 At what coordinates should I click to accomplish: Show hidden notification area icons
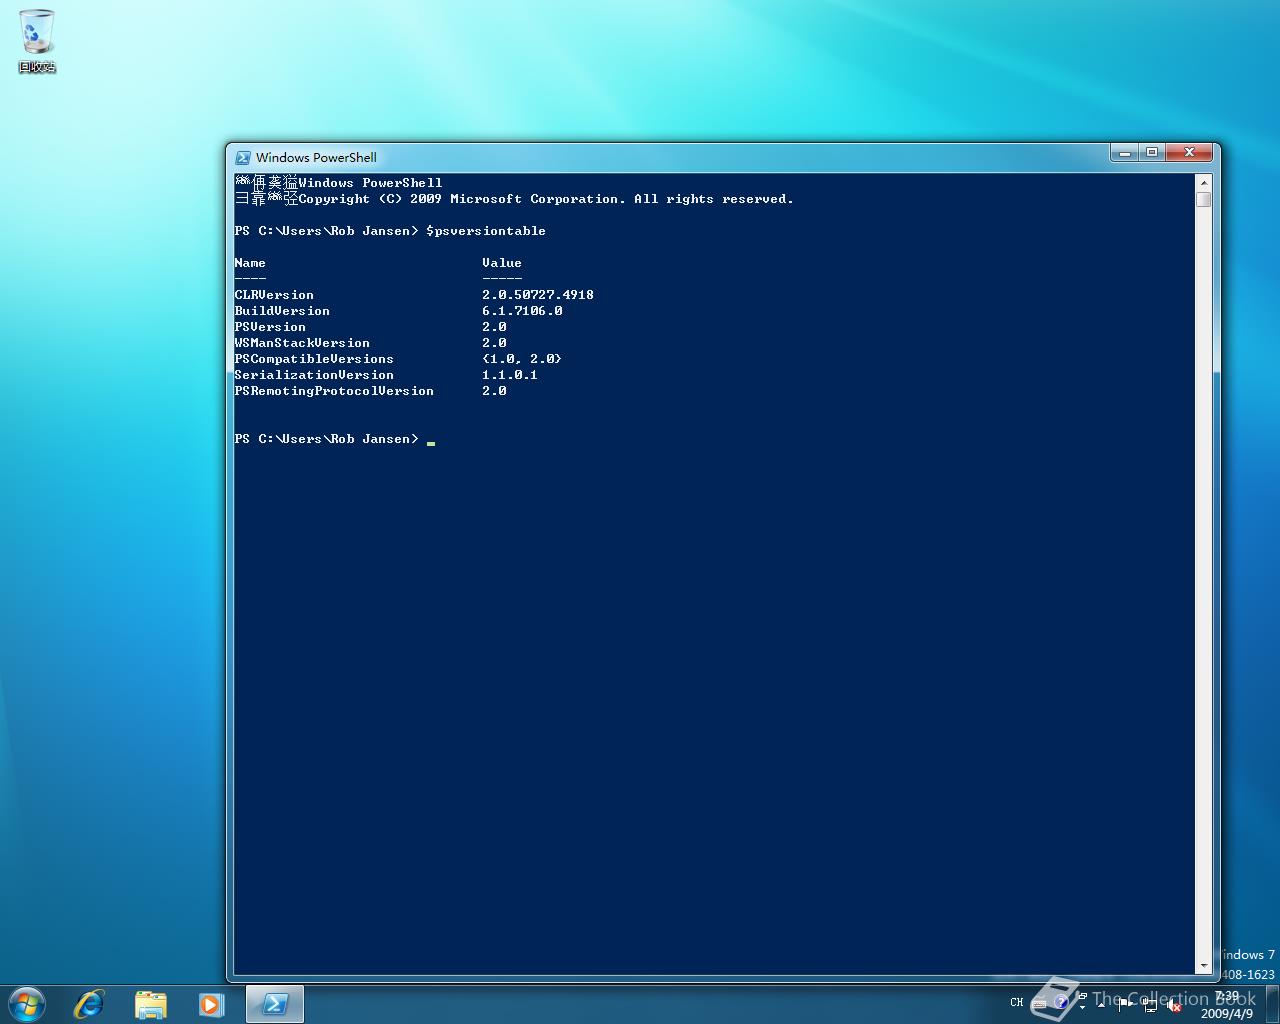1101,1005
